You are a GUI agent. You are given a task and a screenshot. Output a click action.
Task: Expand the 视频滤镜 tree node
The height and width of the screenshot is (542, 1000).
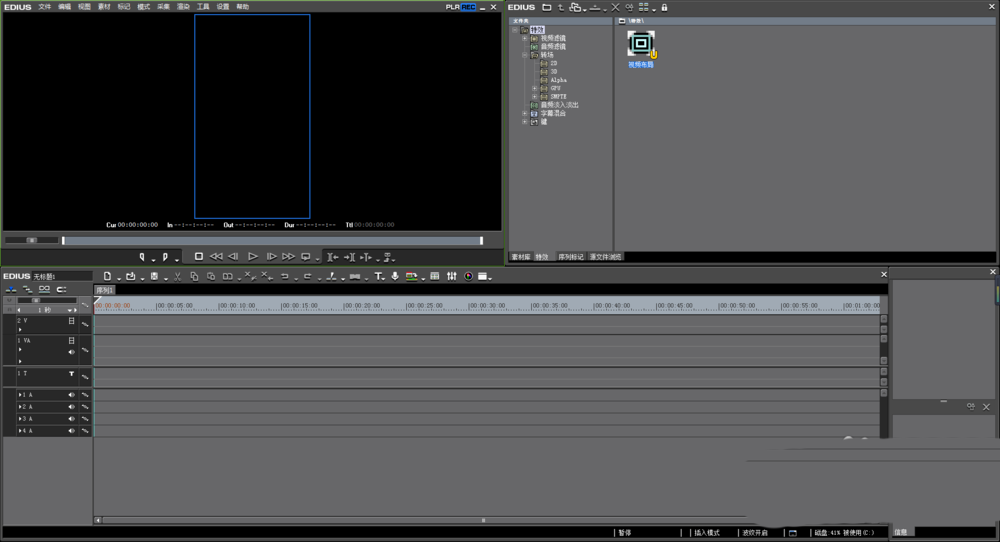[525, 38]
